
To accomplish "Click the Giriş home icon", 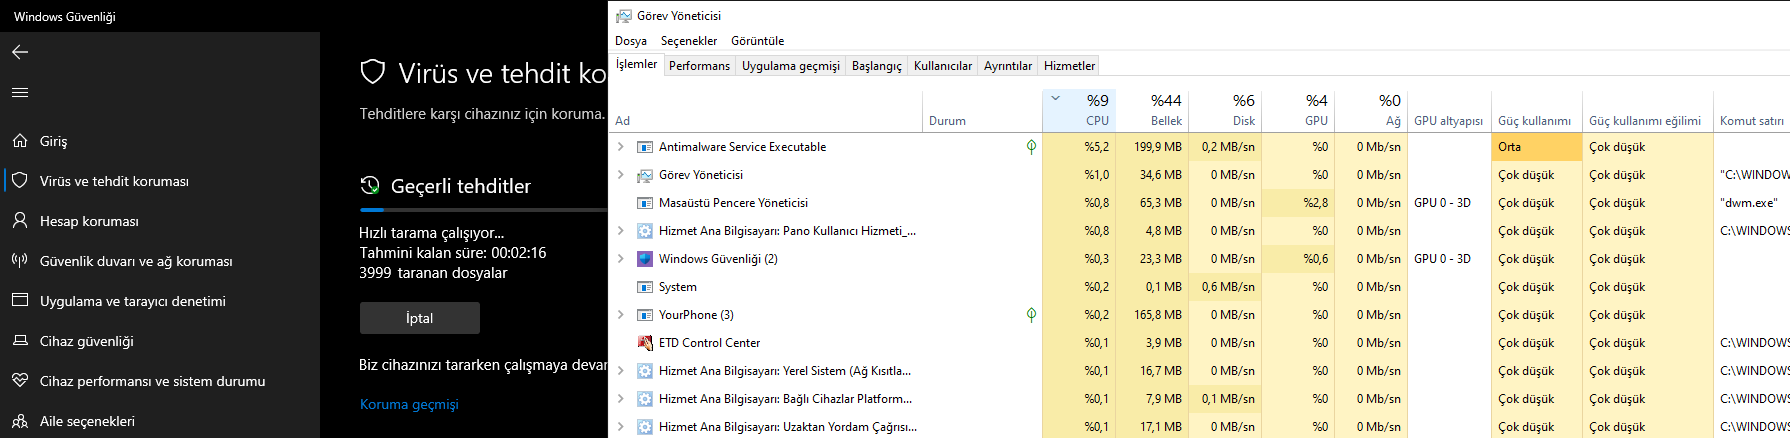I will 20,141.
